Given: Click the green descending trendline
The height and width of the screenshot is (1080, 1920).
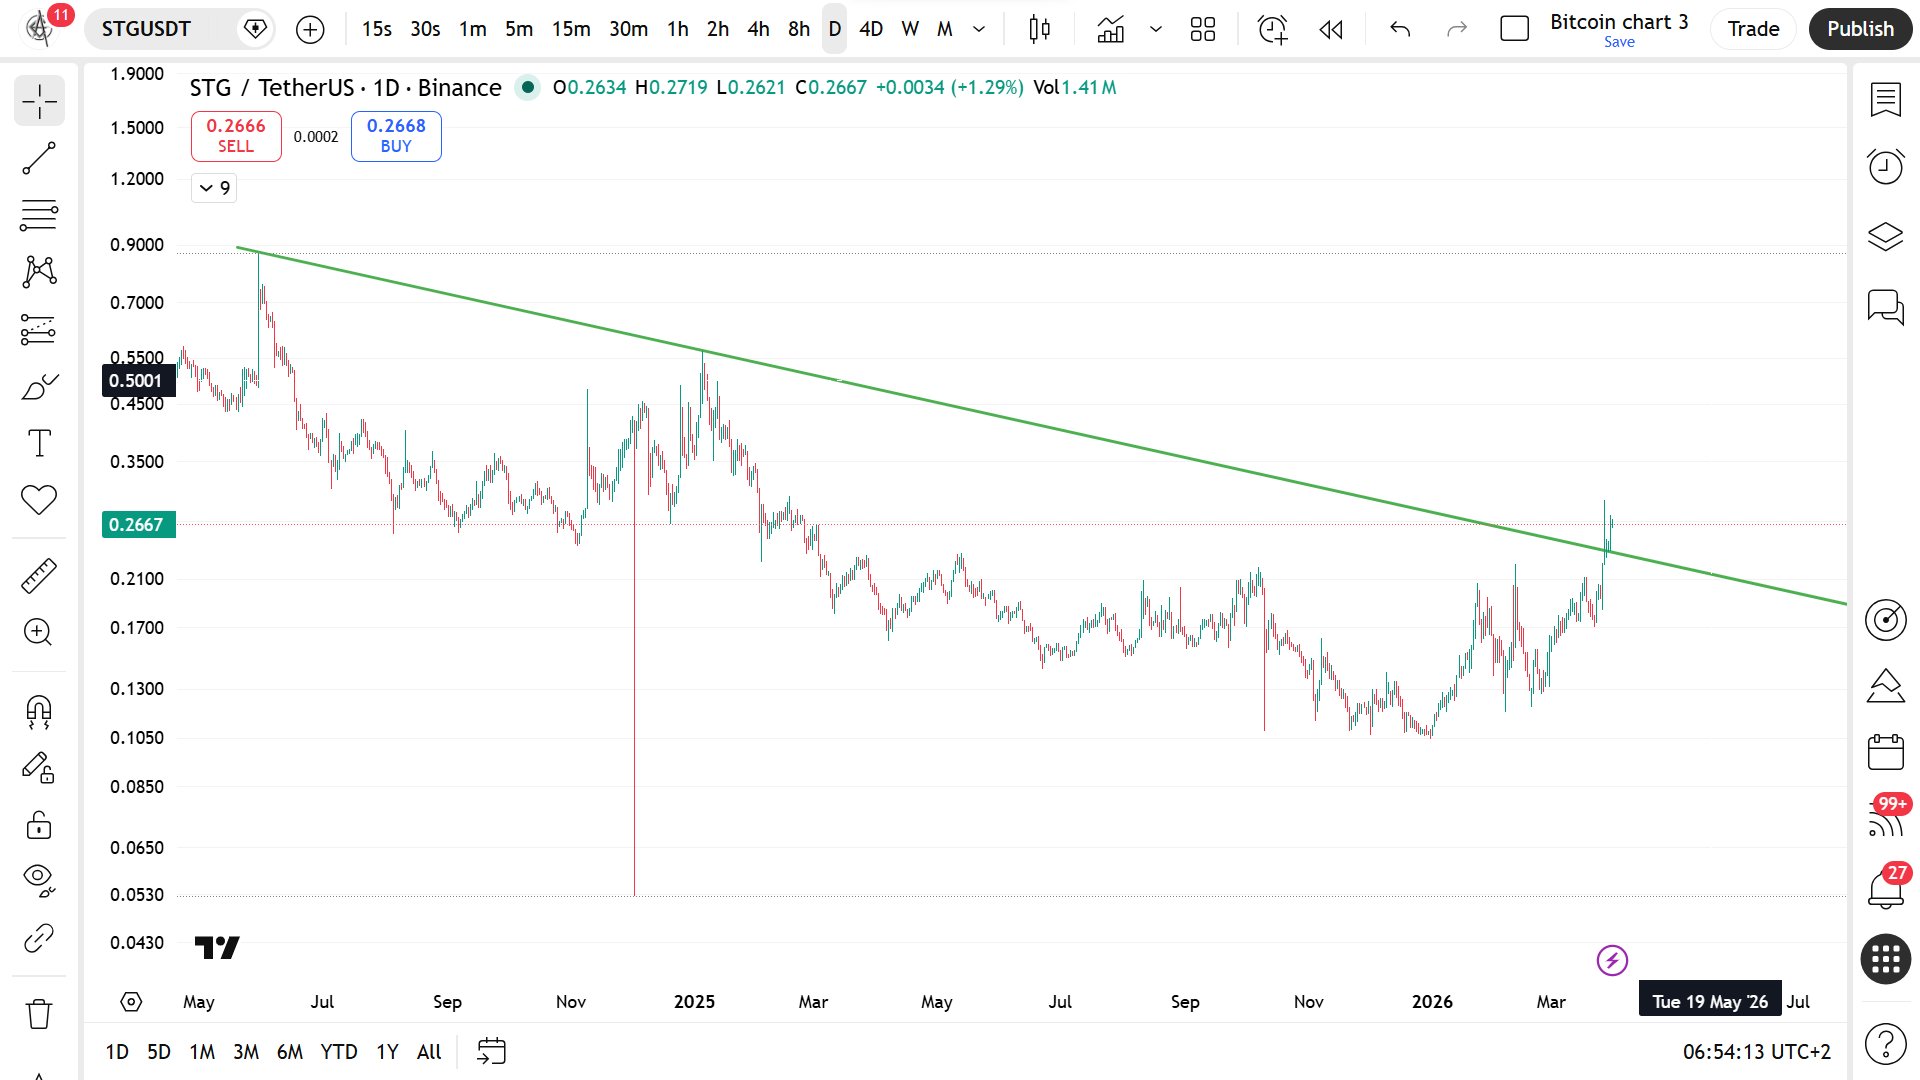Looking at the screenshot, I should click(x=1000, y=418).
